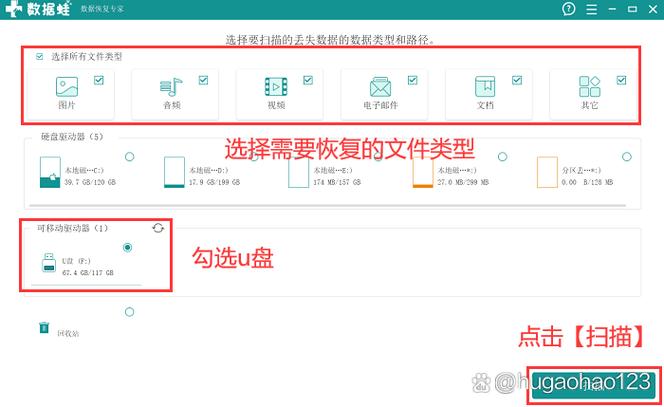
Task: Toggle 选择所有文件类型 checkbox
Action: (x=39, y=56)
